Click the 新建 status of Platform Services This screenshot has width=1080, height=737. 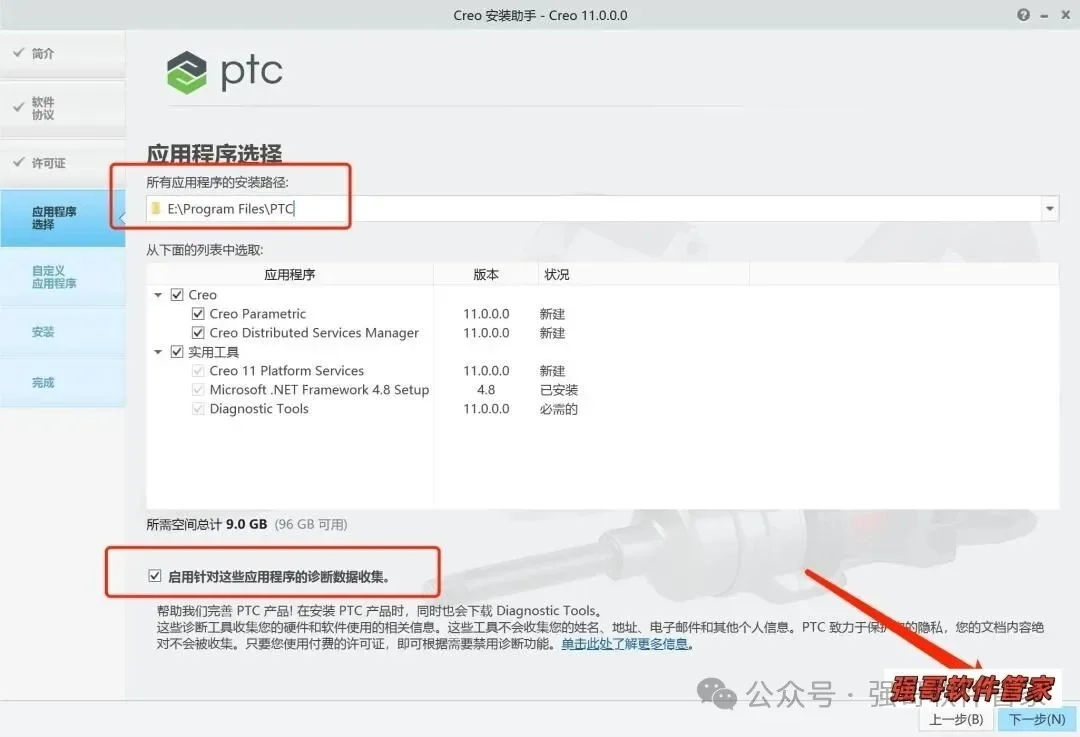click(x=552, y=371)
